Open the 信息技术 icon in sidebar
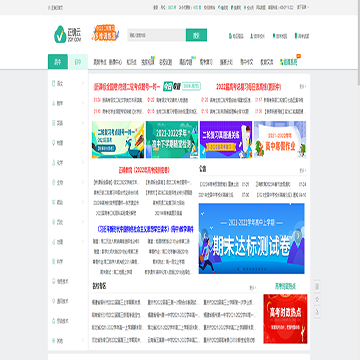The image size is (360, 360). click(54, 281)
